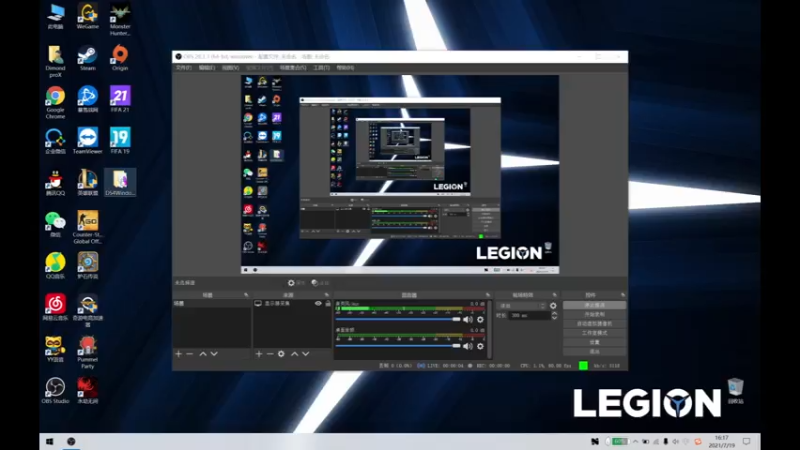Open source properties gear in Sources panel
The width and height of the screenshot is (800, 450).
pos(281,354)
